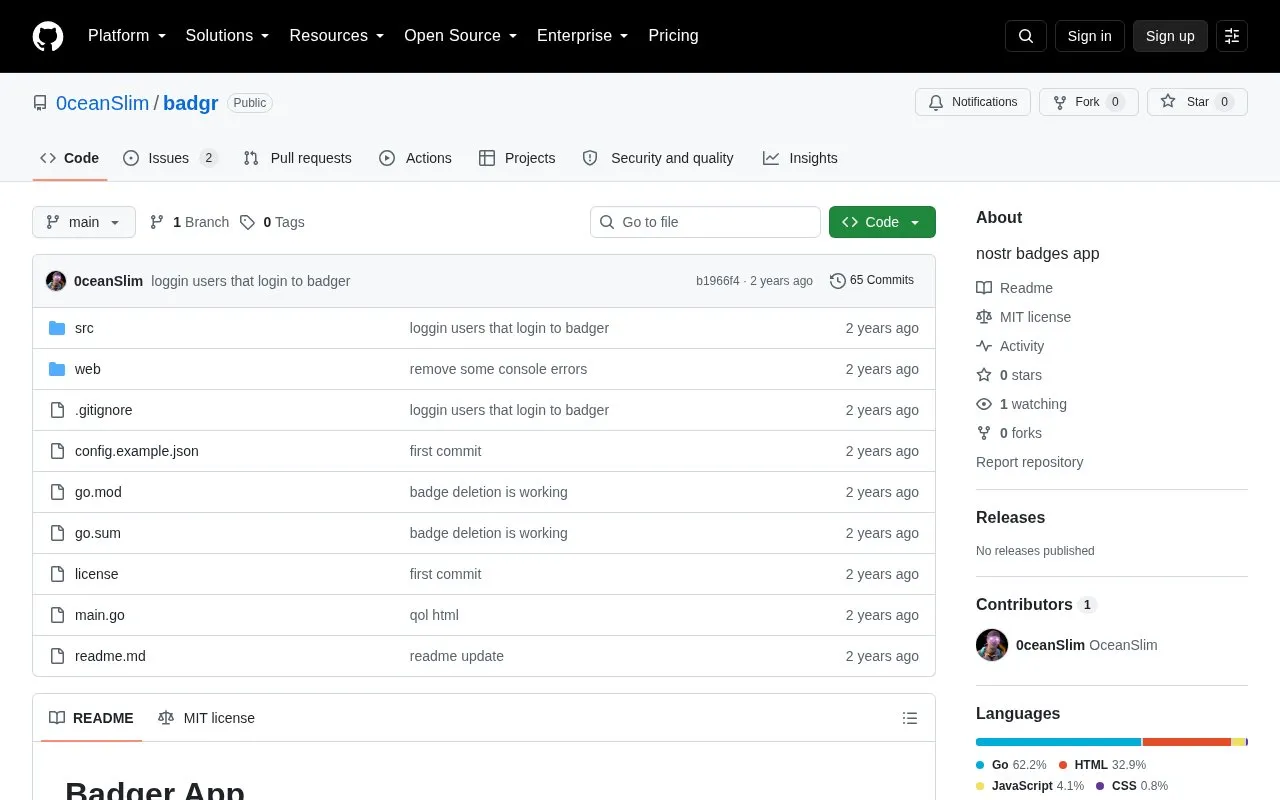This screenshot has height=800, width=1280.
Task: View the 65 Commits history
Action: tap(872, 281)
